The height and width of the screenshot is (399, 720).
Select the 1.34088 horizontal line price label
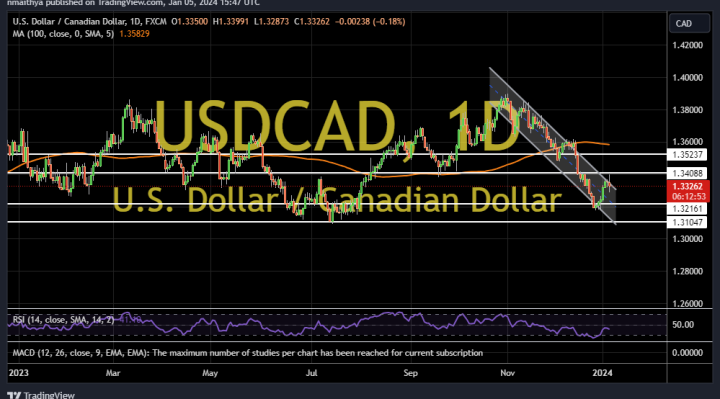click(x=687, y=173)
